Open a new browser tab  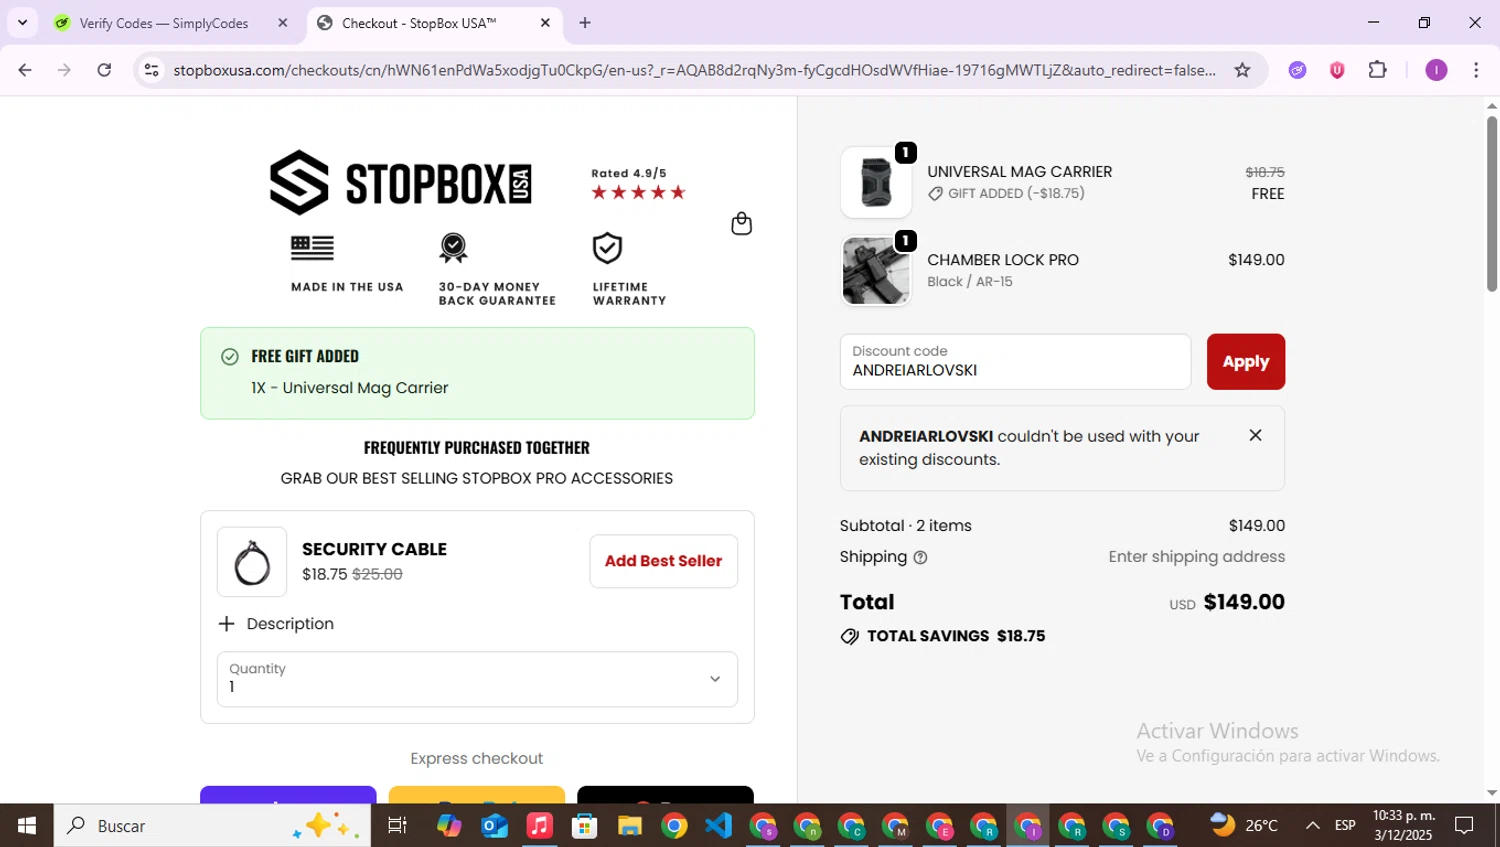pyautogui.click(x=585, y=23)
